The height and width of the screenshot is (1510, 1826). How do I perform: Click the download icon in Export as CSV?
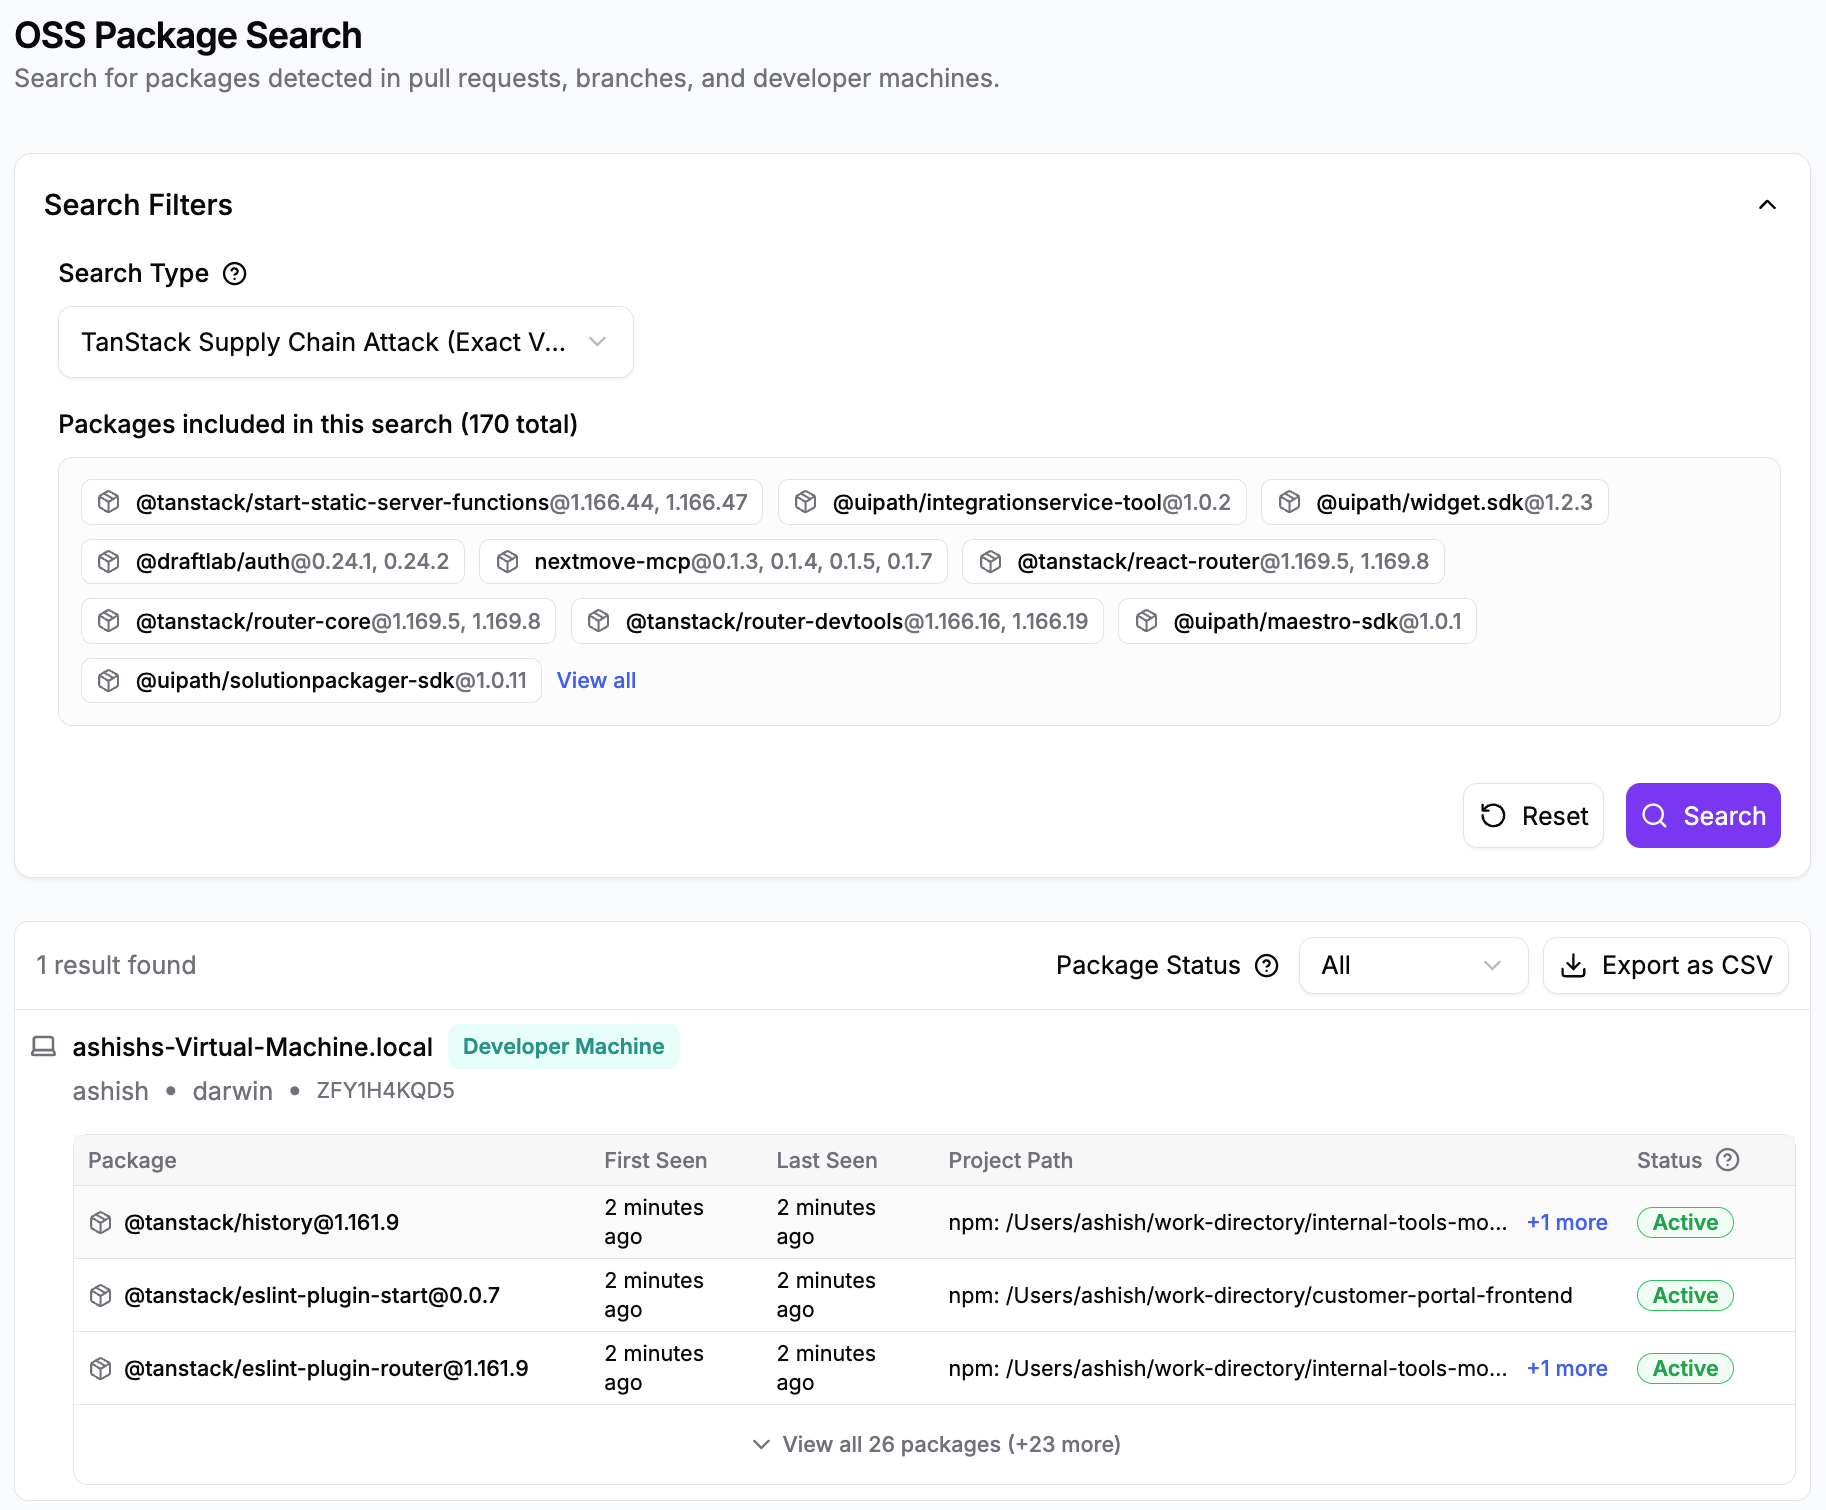coord(1574,966)
